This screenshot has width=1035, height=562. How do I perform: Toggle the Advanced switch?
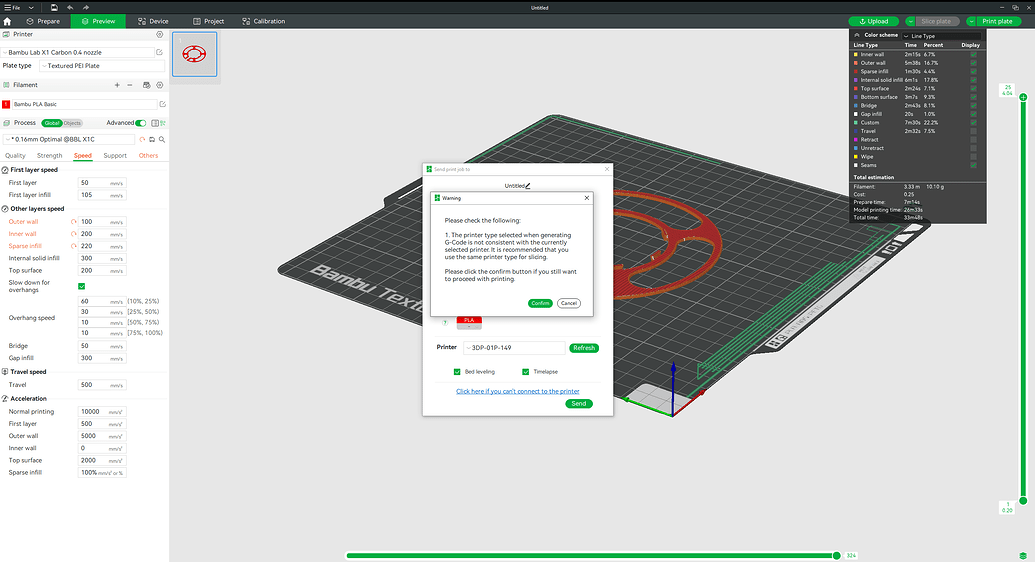pyautogui.click(x=141, y=123)
